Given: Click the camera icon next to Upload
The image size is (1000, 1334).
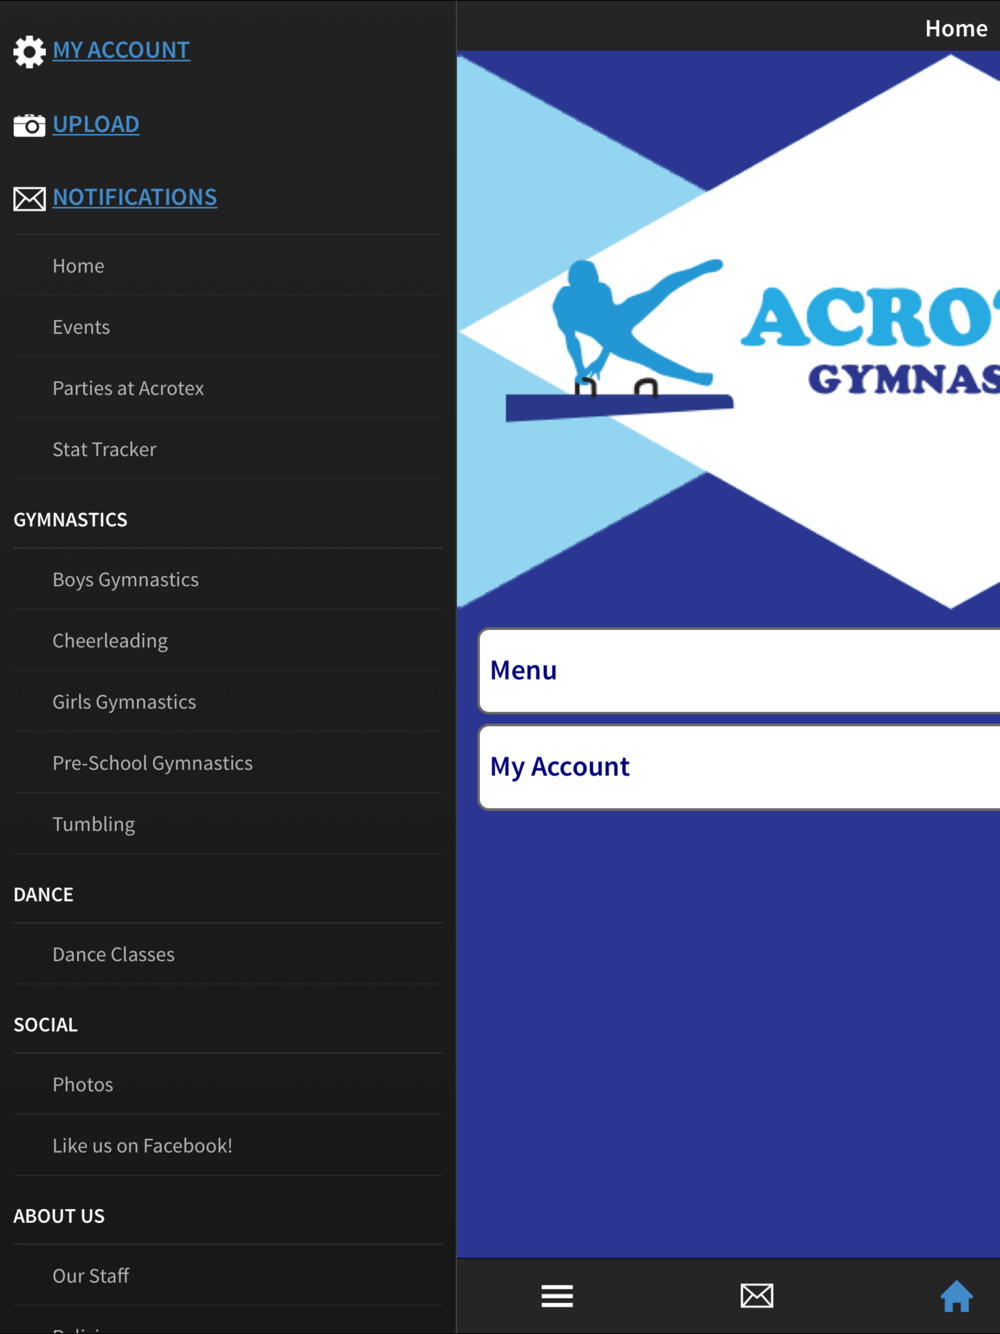Looking at the screenshot, I should pos(29,125).
